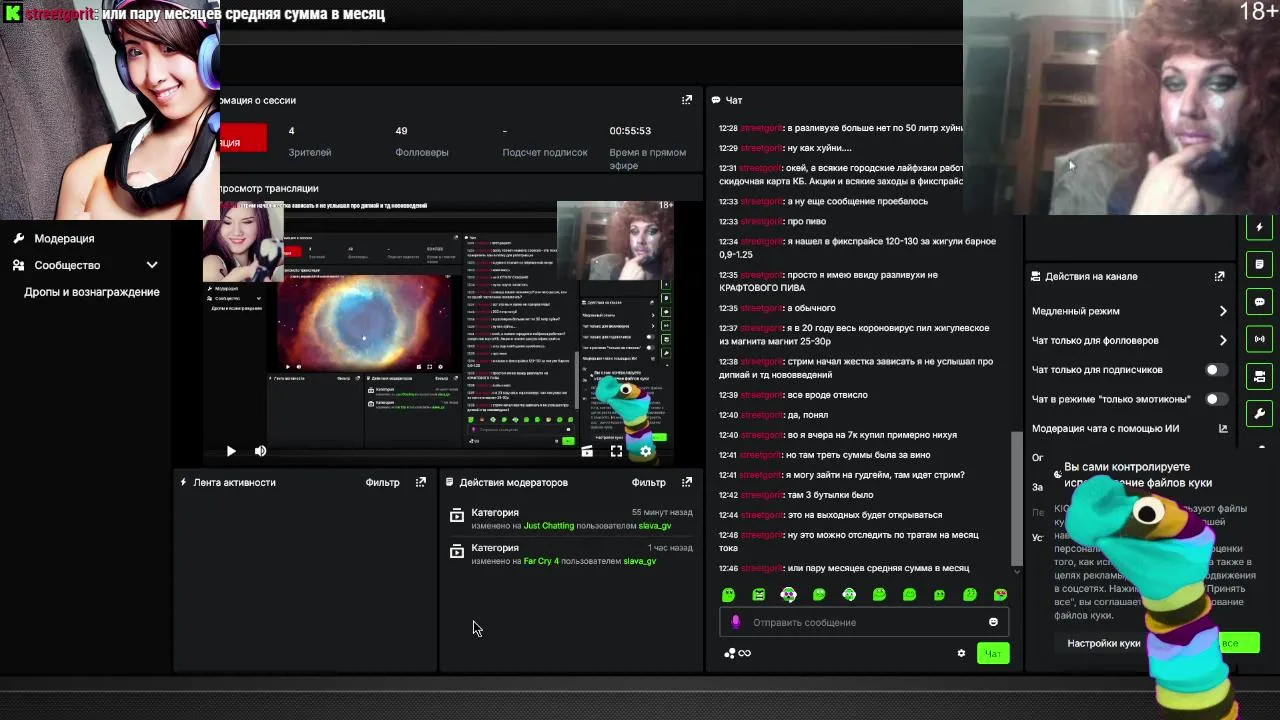Image resolution: width=1280 pixels, height=720 pixels.
Task: Insert the first green quick emote
Action: tap(728, 595)
